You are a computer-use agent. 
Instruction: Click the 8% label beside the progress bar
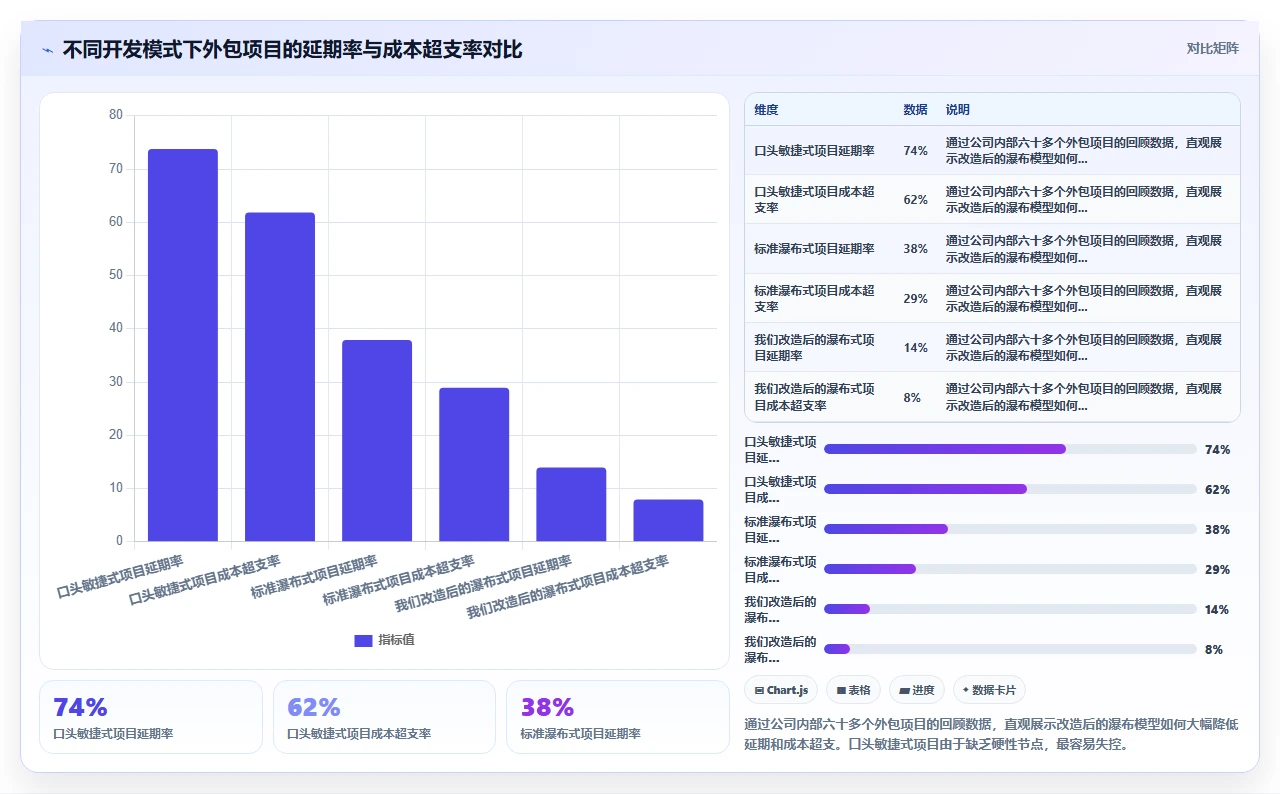(1214, 649)
